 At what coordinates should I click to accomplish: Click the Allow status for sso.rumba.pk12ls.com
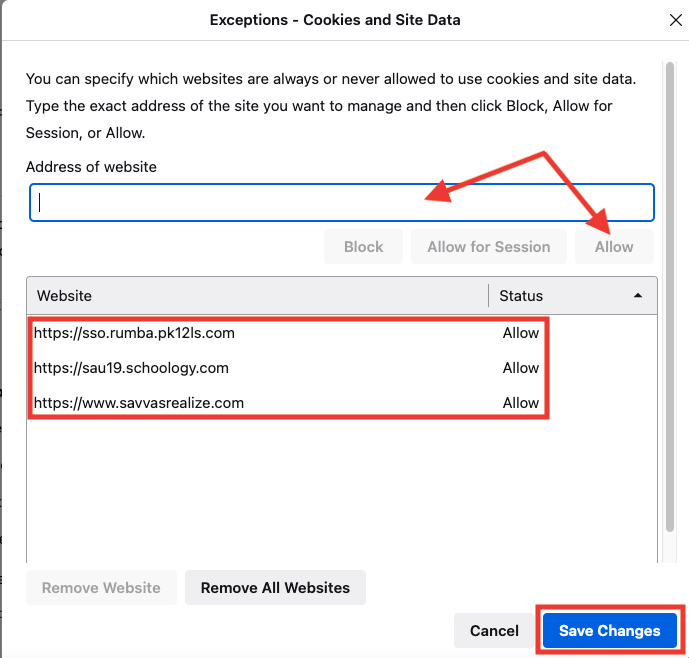521,333
